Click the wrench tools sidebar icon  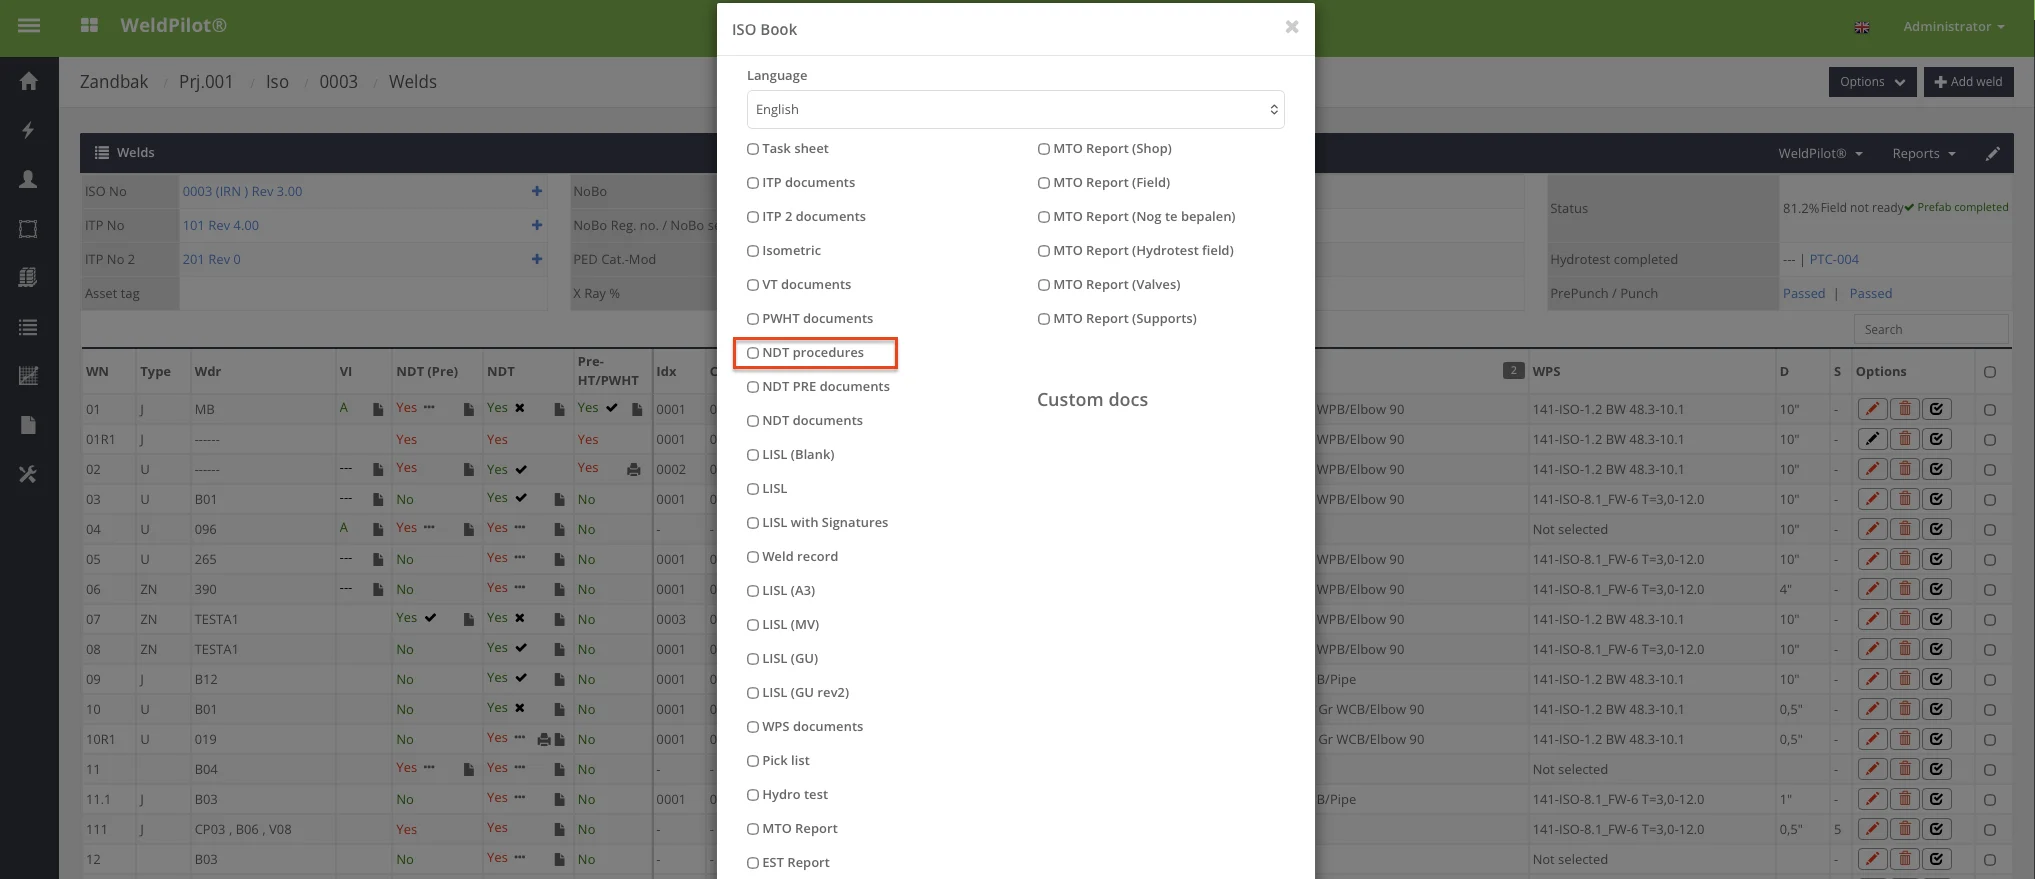(28, 474)
